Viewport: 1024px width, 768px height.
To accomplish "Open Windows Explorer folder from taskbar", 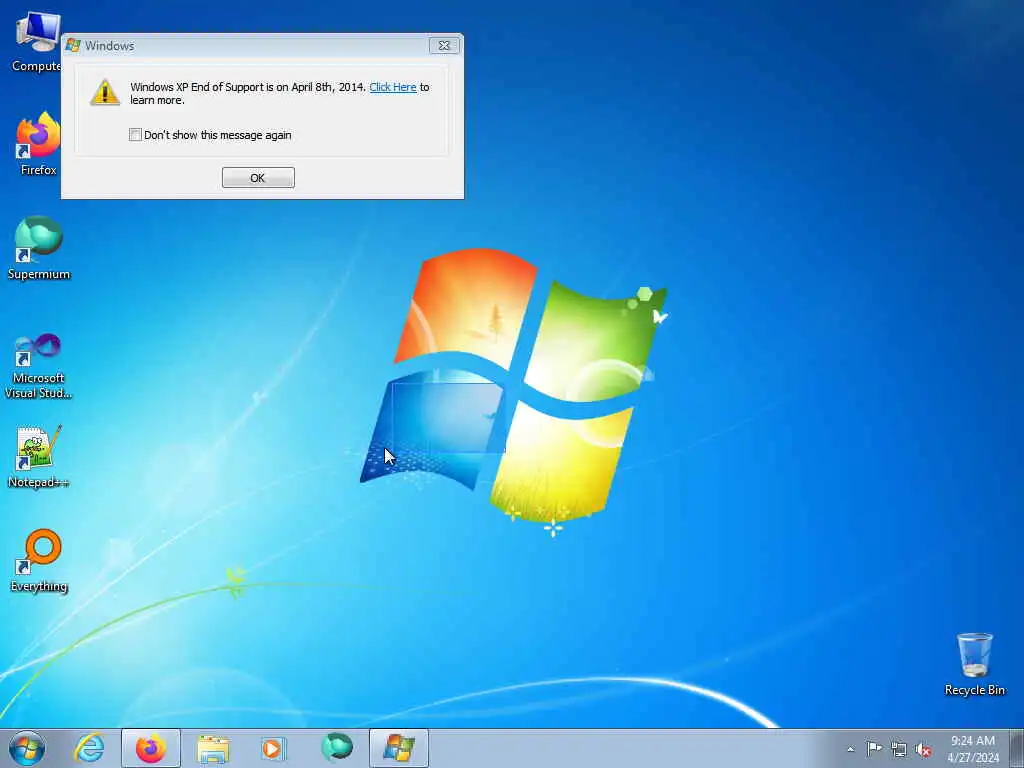I will (x=213, y=748).
